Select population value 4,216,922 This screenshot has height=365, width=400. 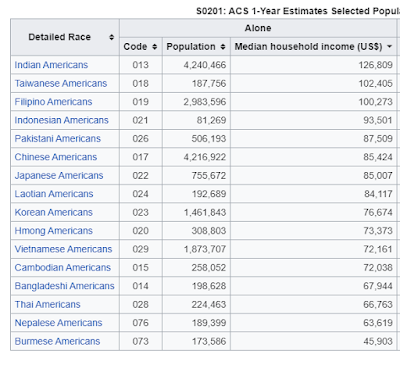pos(205,157)
